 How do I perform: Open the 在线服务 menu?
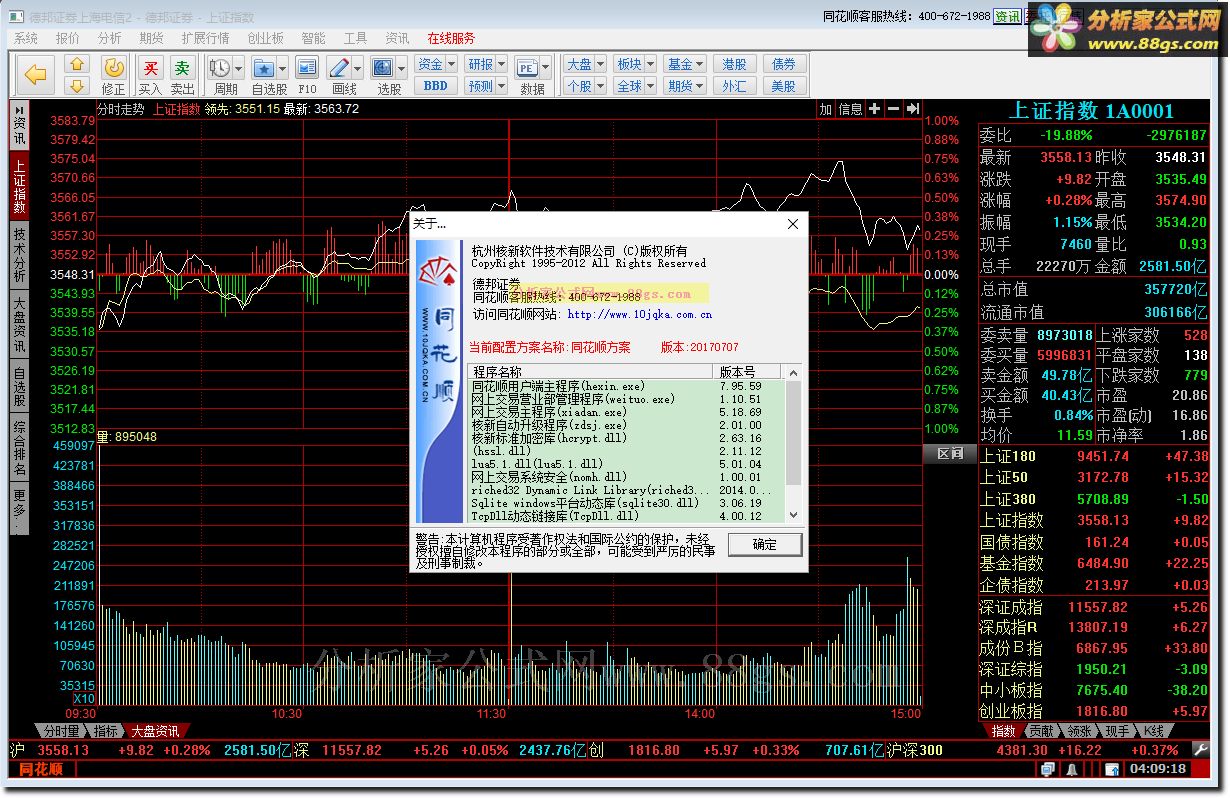451,38
